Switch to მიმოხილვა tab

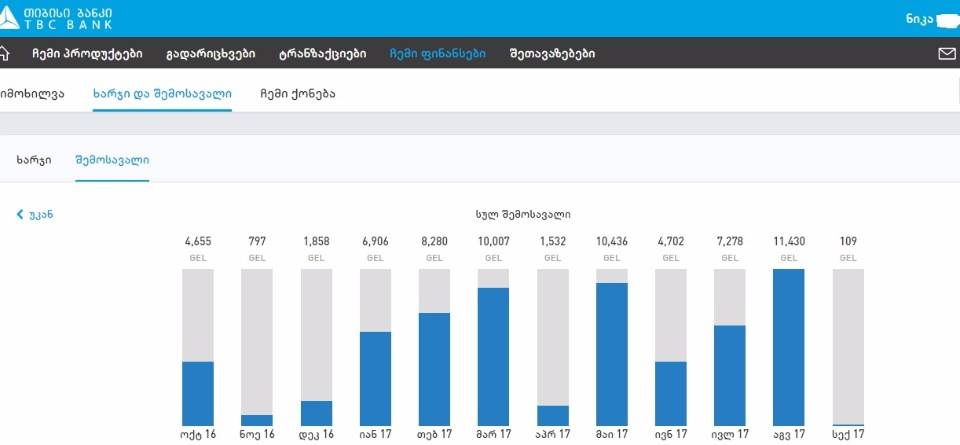coord(32,94)
